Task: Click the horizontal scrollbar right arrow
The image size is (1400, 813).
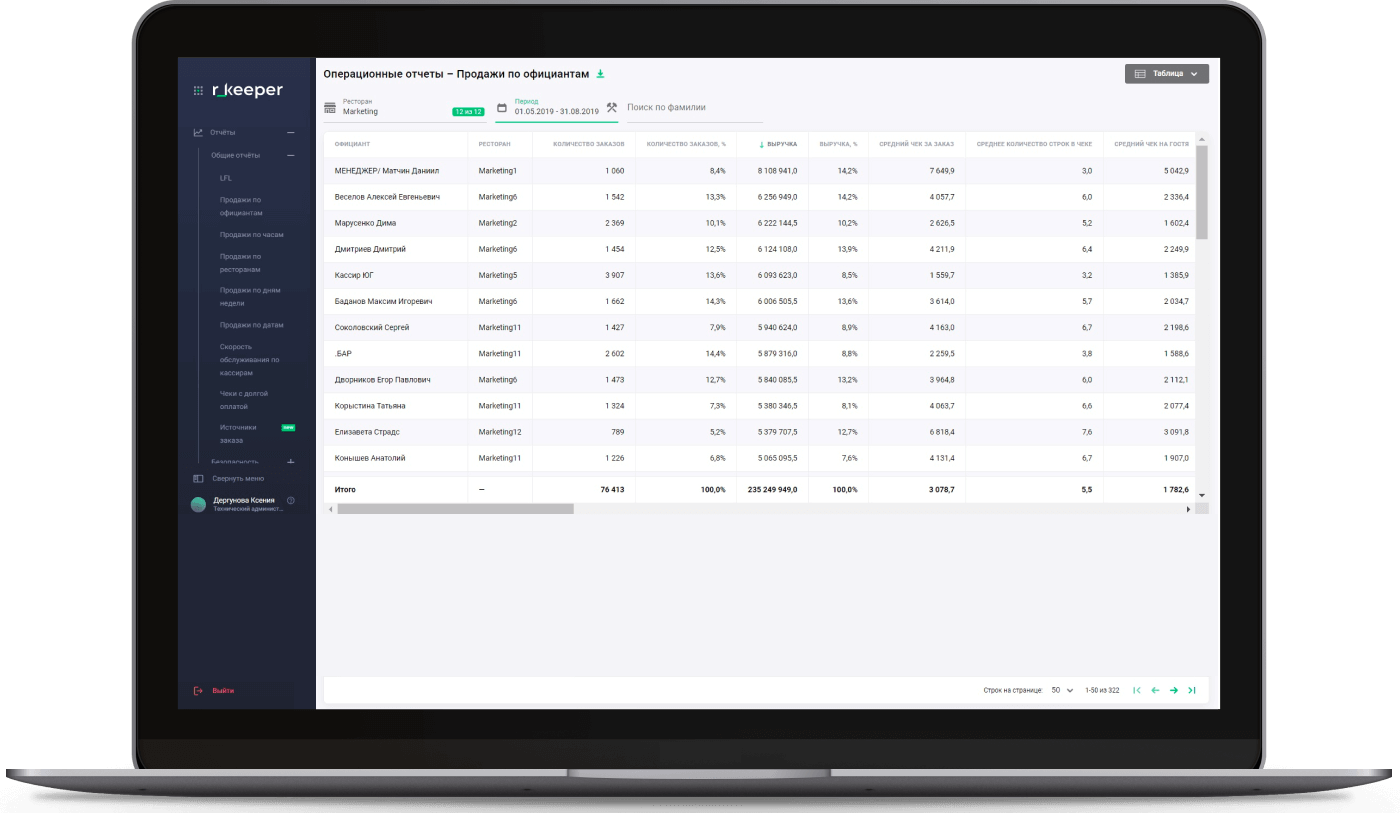Action: [x=1189, y=509]
